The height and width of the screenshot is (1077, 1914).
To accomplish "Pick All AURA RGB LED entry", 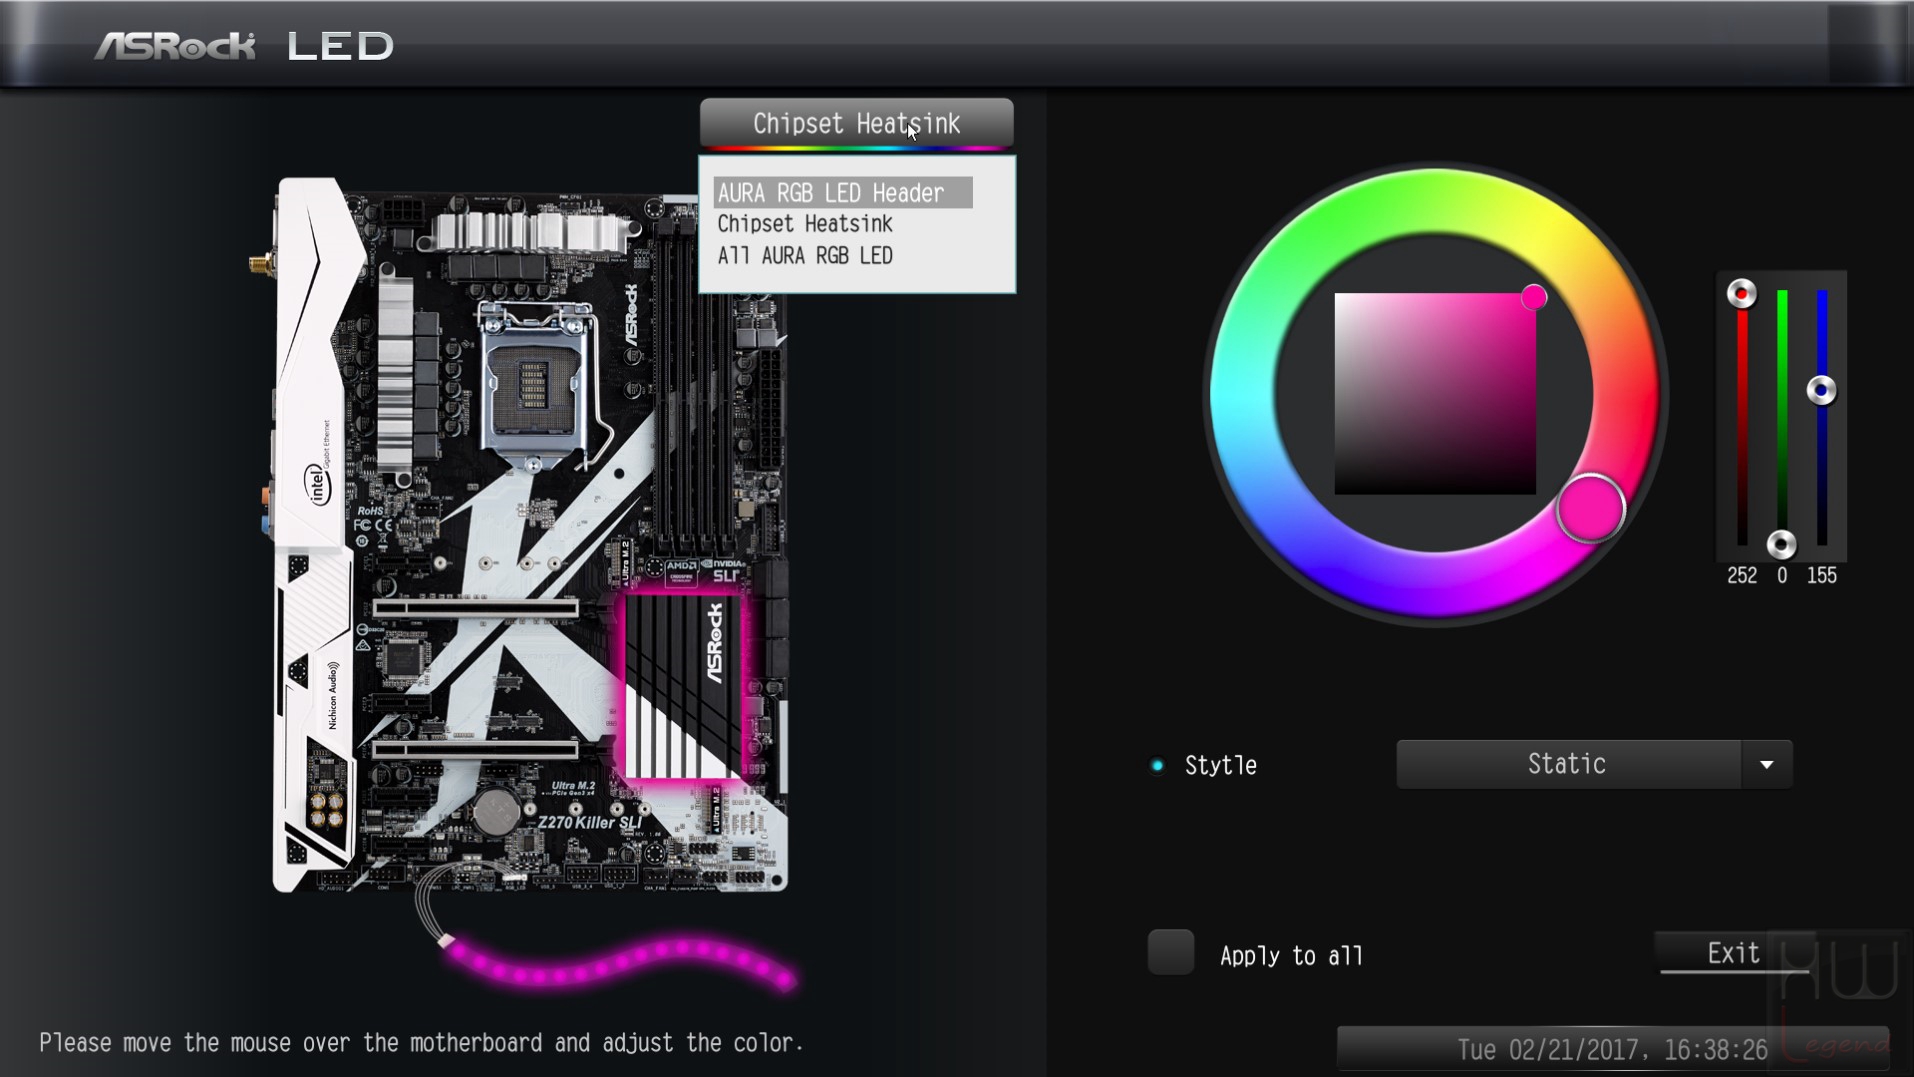I will tap(805, 256).
